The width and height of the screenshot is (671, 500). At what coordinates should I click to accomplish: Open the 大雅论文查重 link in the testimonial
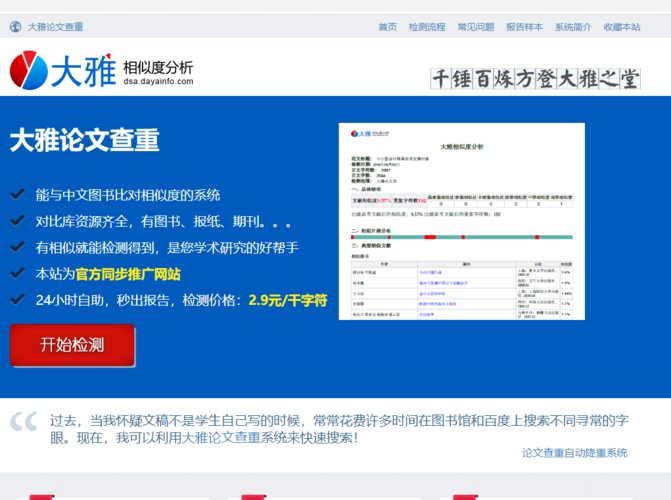click(221, 438)
